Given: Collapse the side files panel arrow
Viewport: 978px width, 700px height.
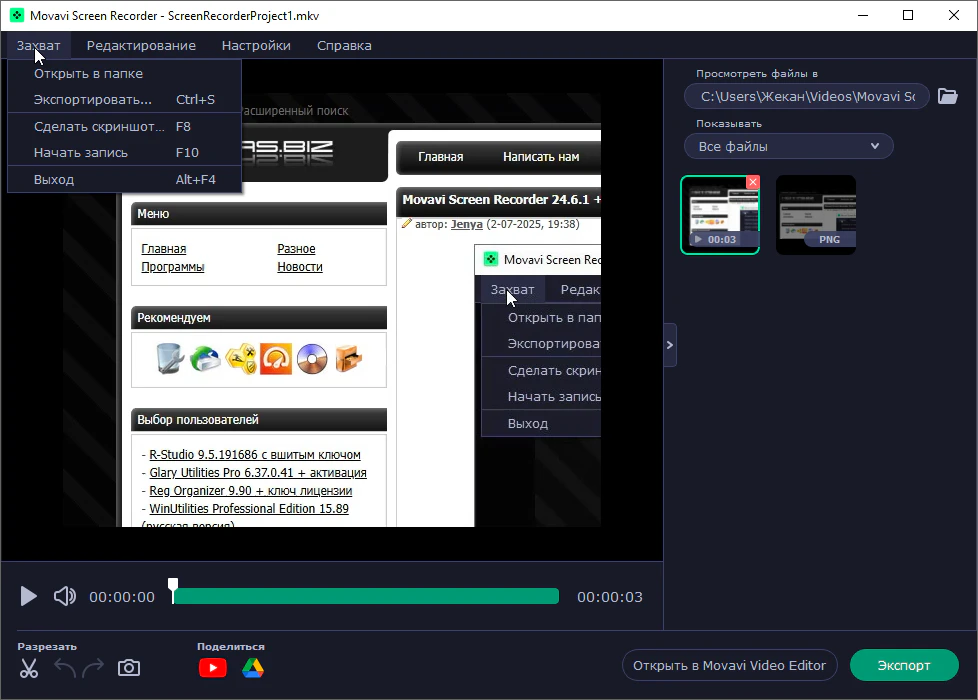Looking at the screenshot, I should [670, 345].
